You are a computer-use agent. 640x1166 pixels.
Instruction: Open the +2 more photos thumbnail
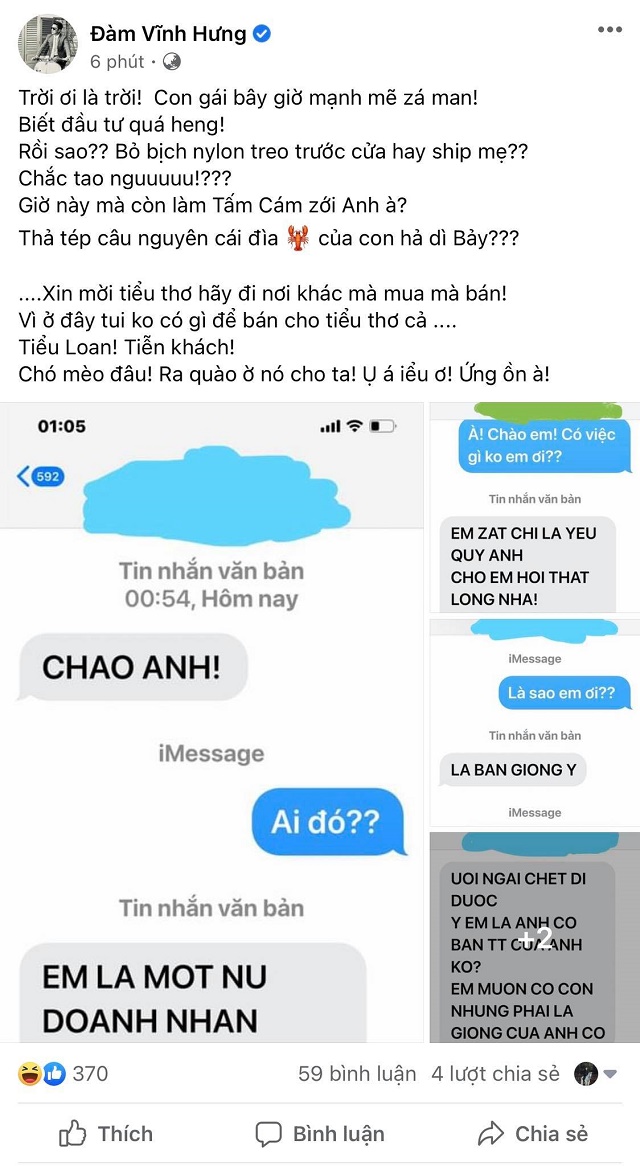coord(534,937)
